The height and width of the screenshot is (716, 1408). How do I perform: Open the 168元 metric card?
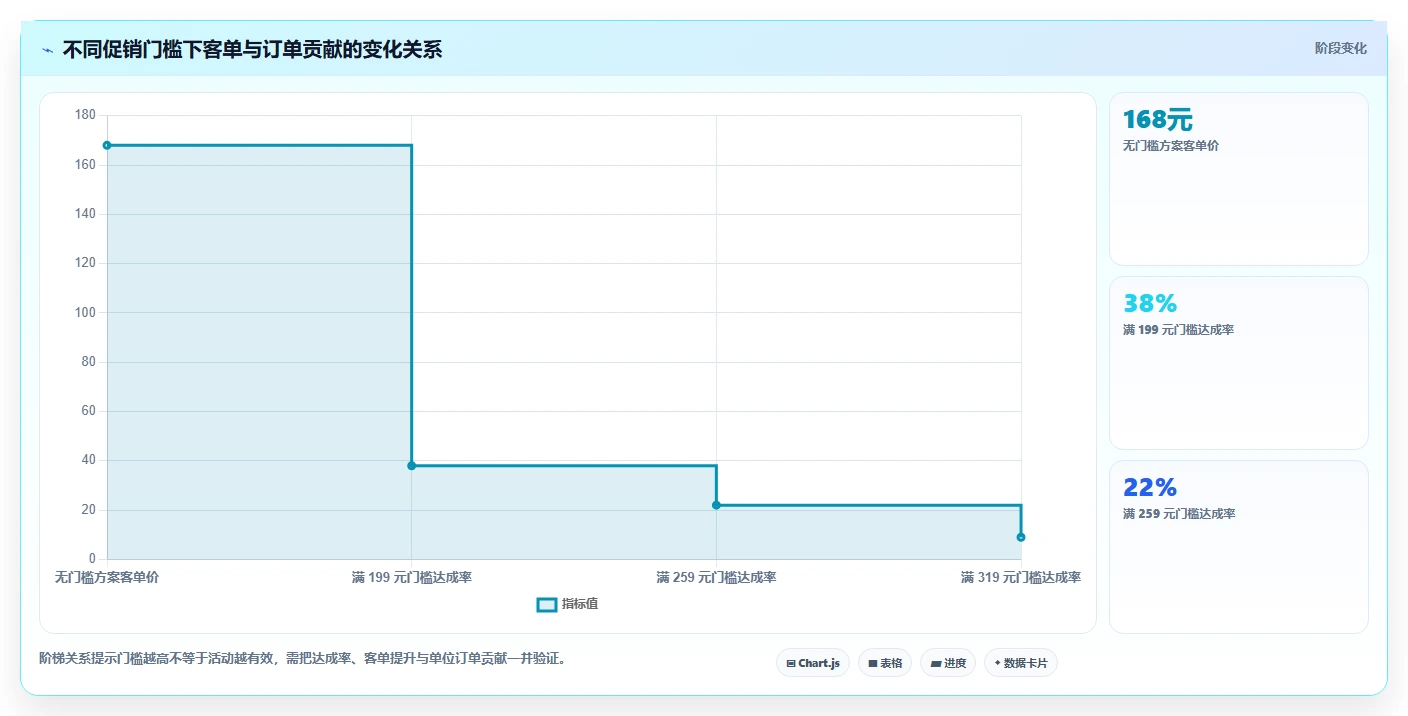[x=1239, y=179]
